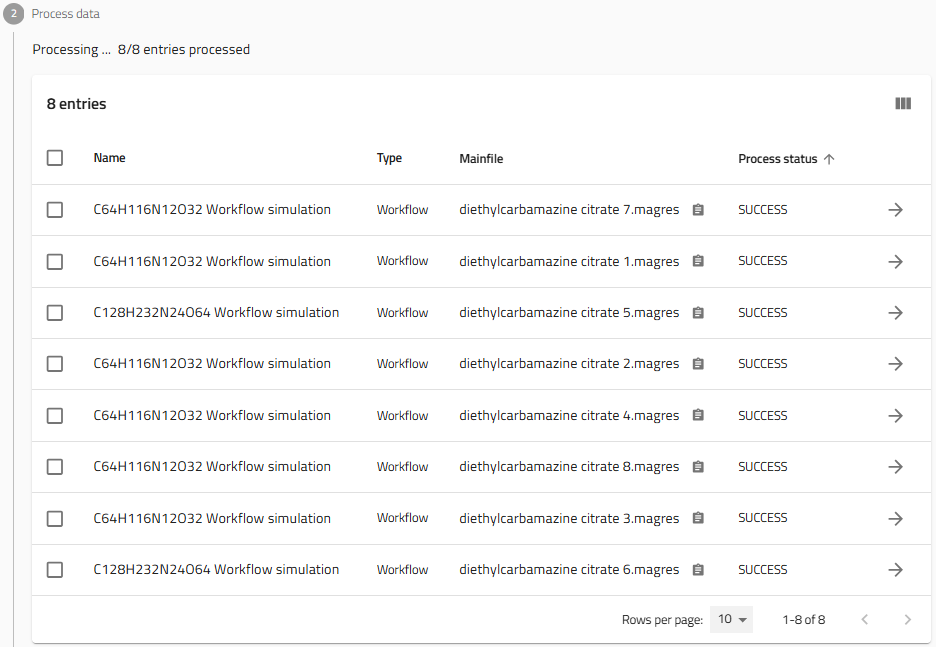Image resolution: width=936 pixels, height=647 pixels.
Task: Click SUCCESS status of citrate 1.magres row
Action: point(762,261)
